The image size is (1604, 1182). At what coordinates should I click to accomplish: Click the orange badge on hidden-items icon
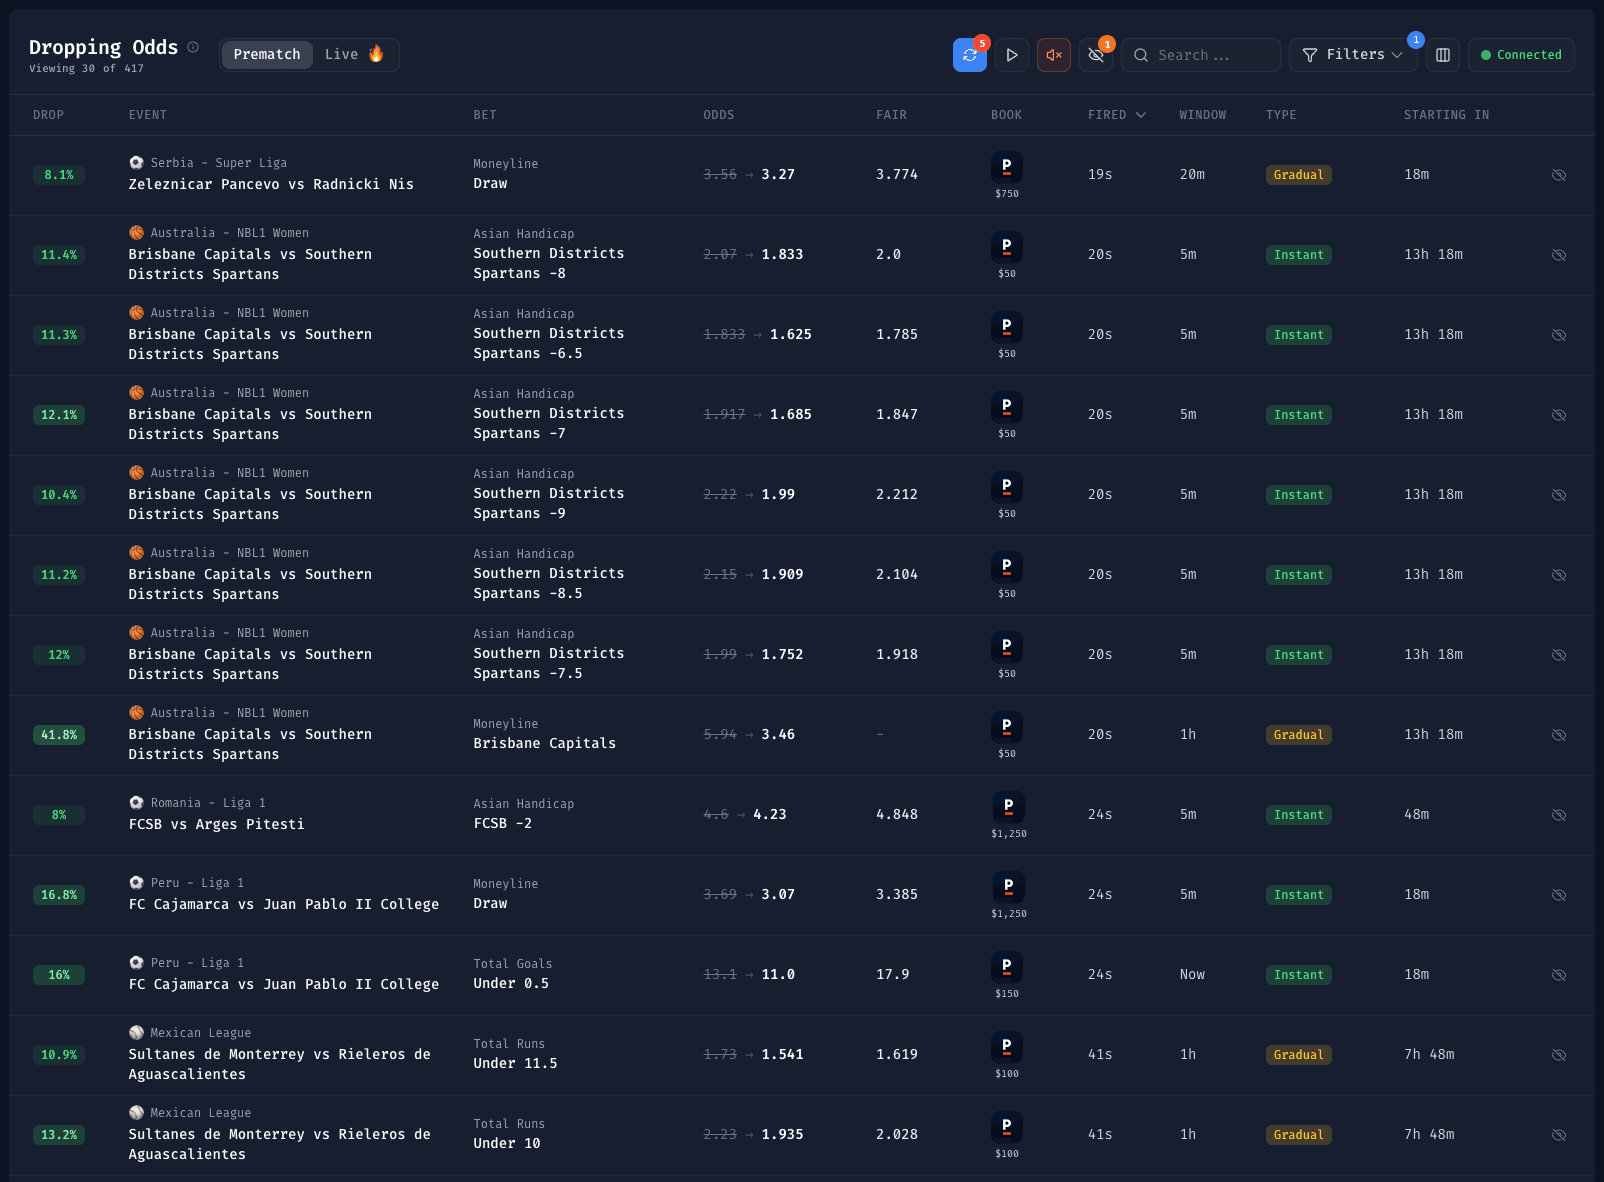click(1107, 44)
